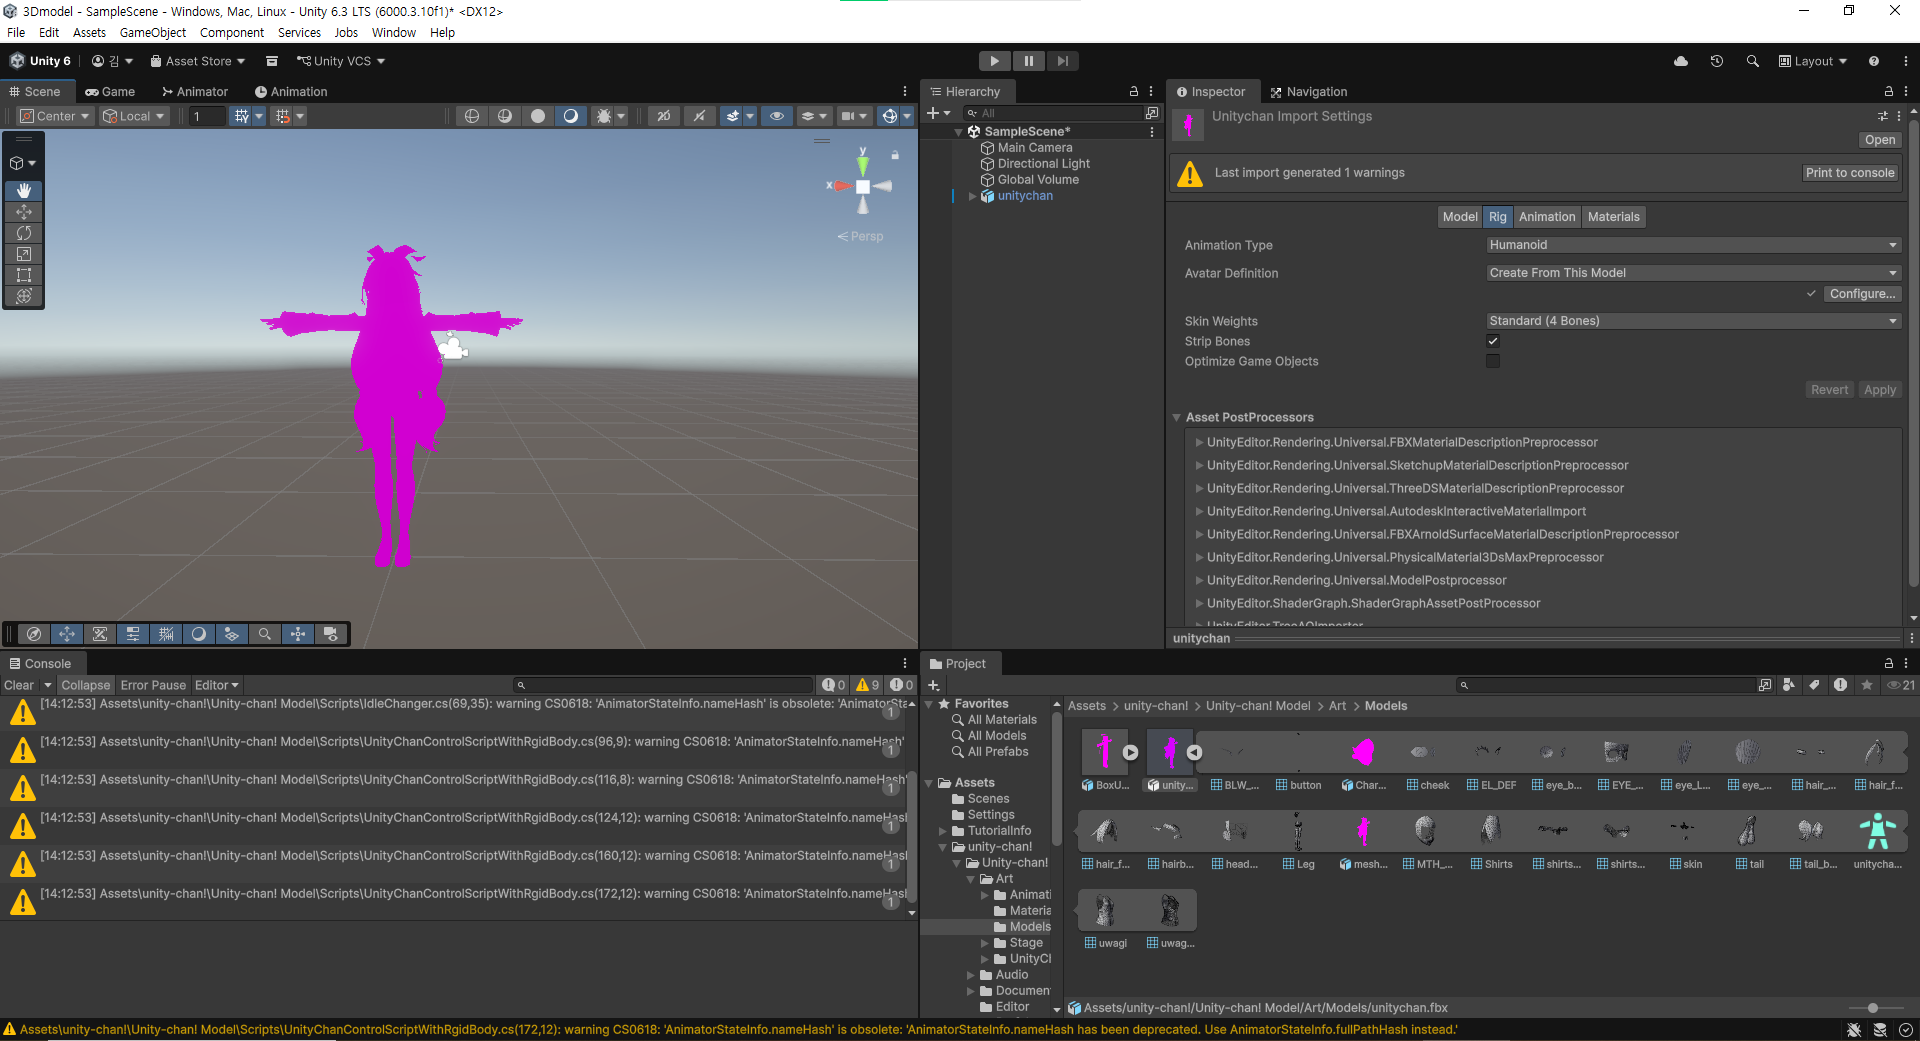Click the Gizmos sphere icon
1920x1041 pixels.
(889, 116)
